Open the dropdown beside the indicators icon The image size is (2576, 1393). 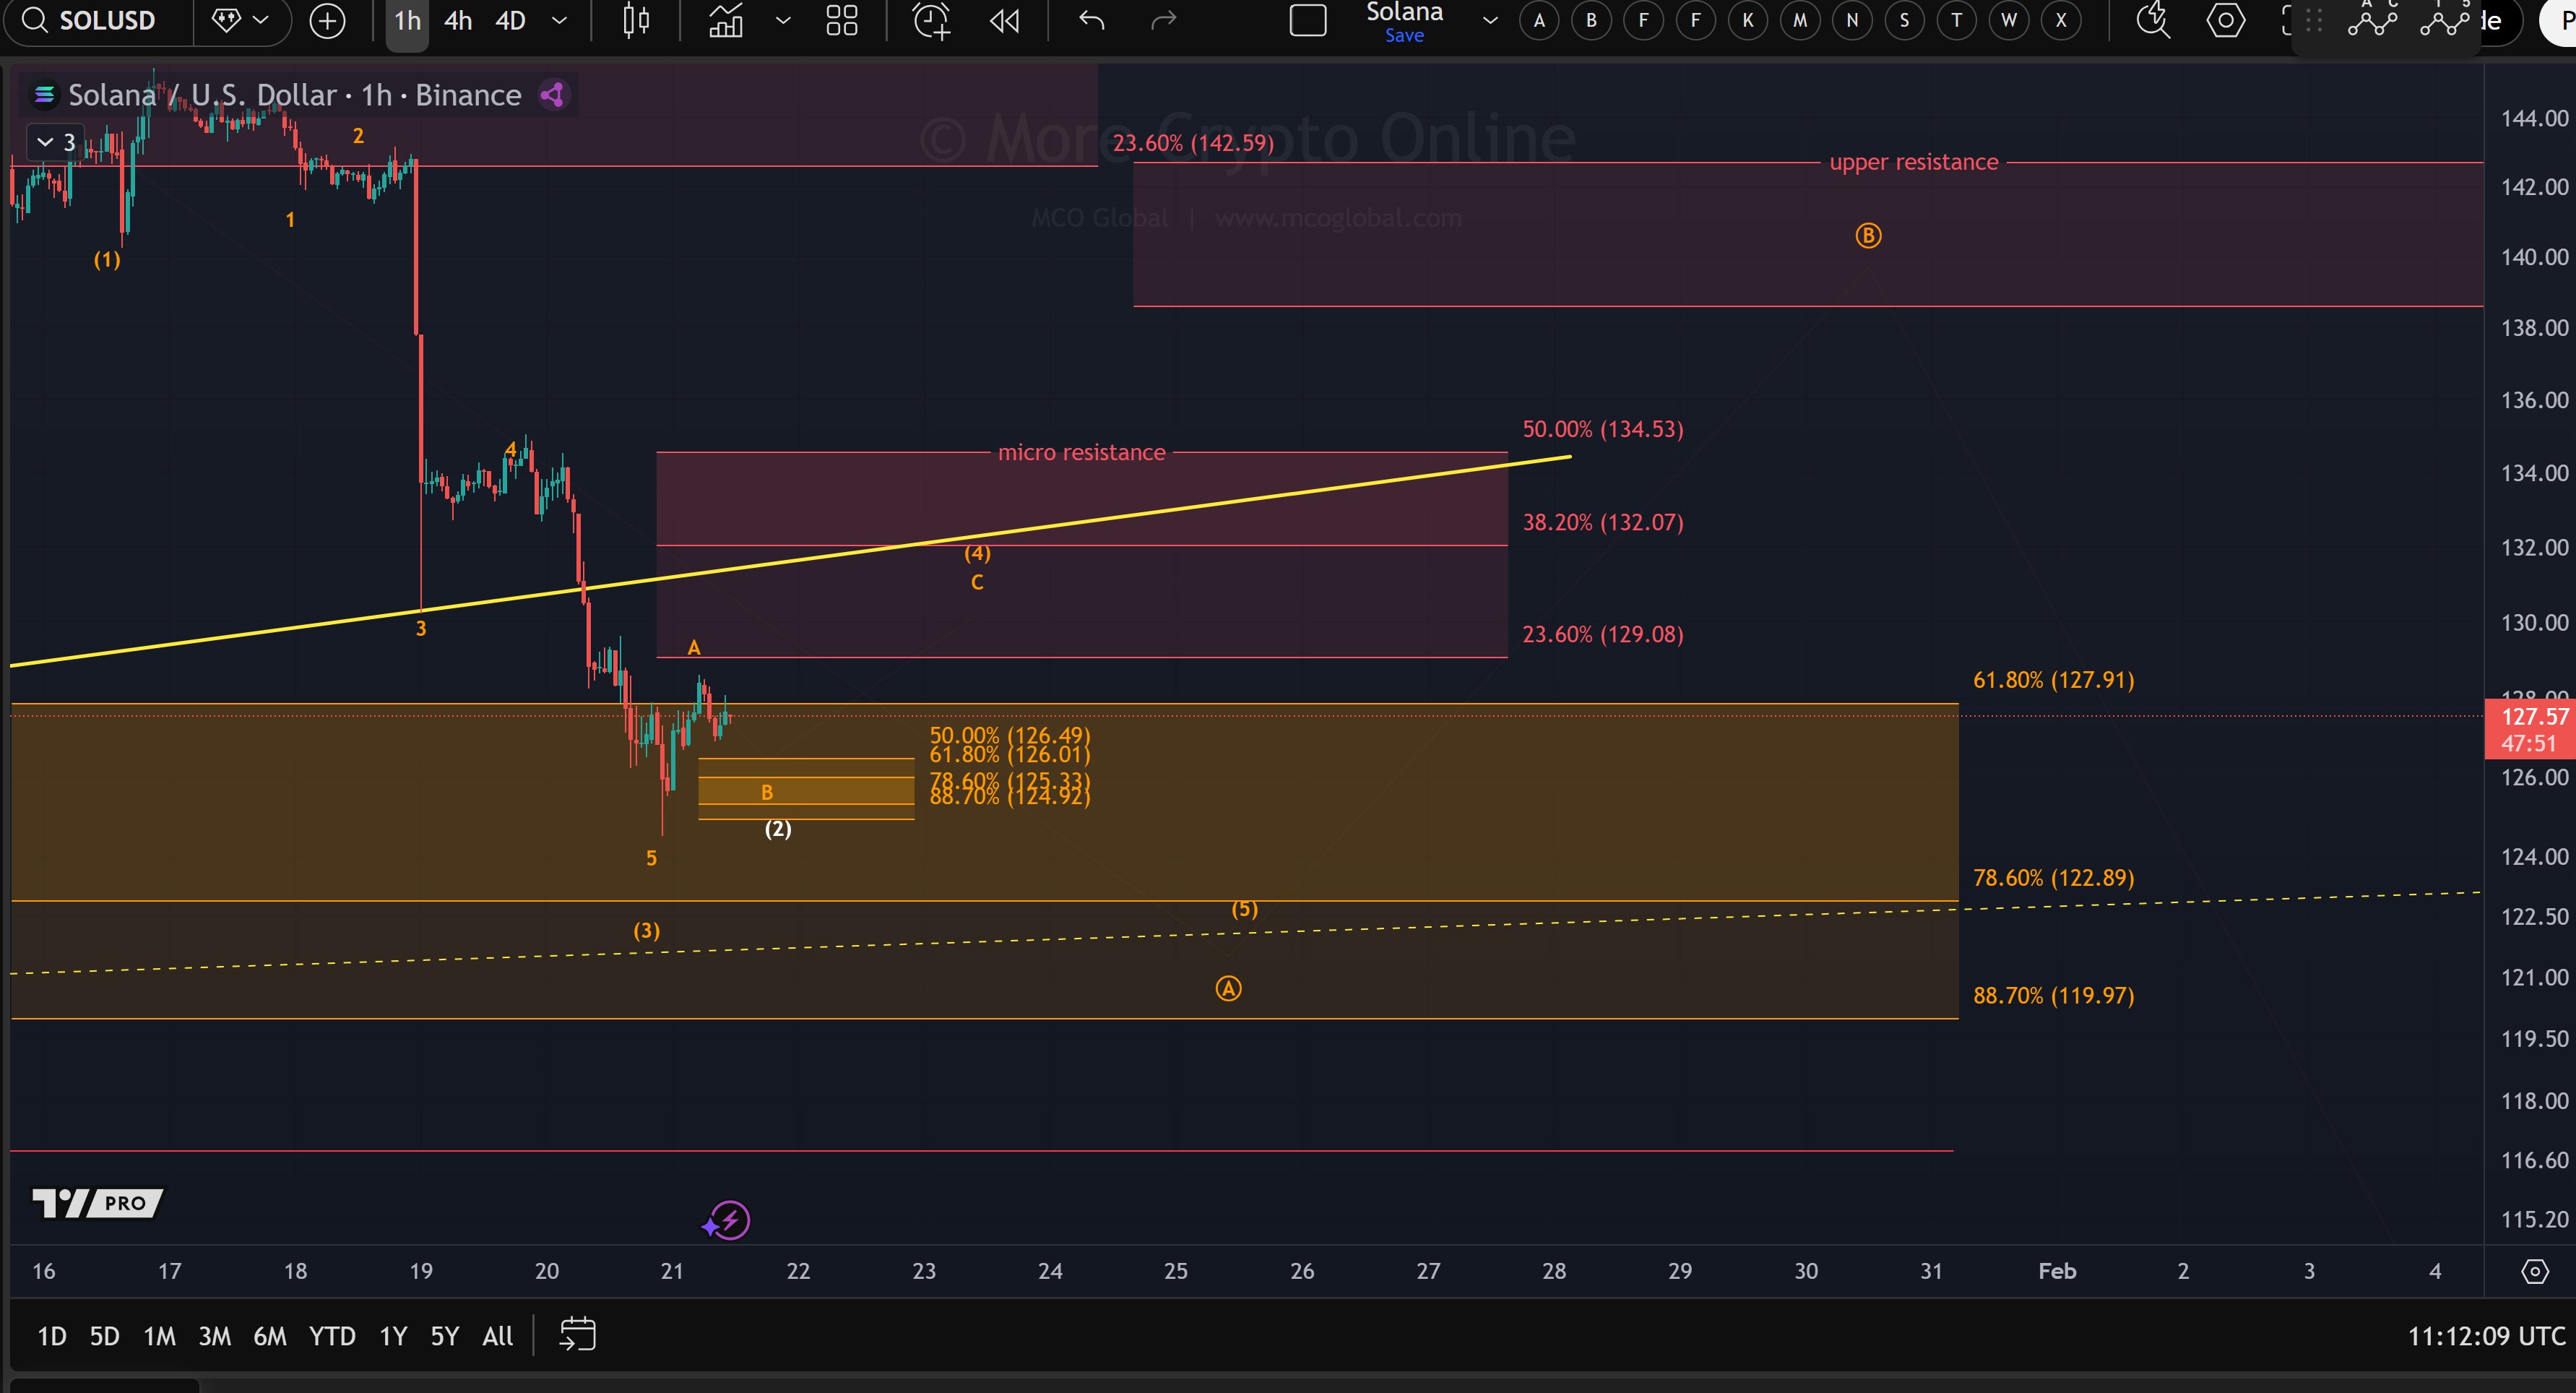point(782,20)
